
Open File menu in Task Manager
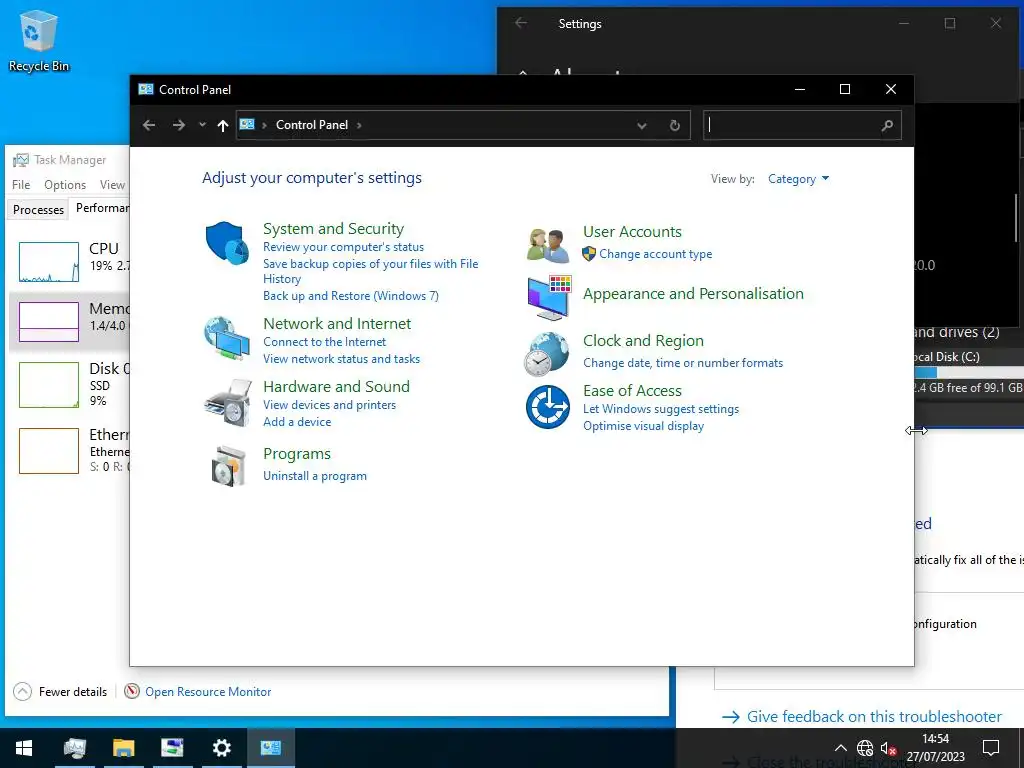tap(21, 185)
